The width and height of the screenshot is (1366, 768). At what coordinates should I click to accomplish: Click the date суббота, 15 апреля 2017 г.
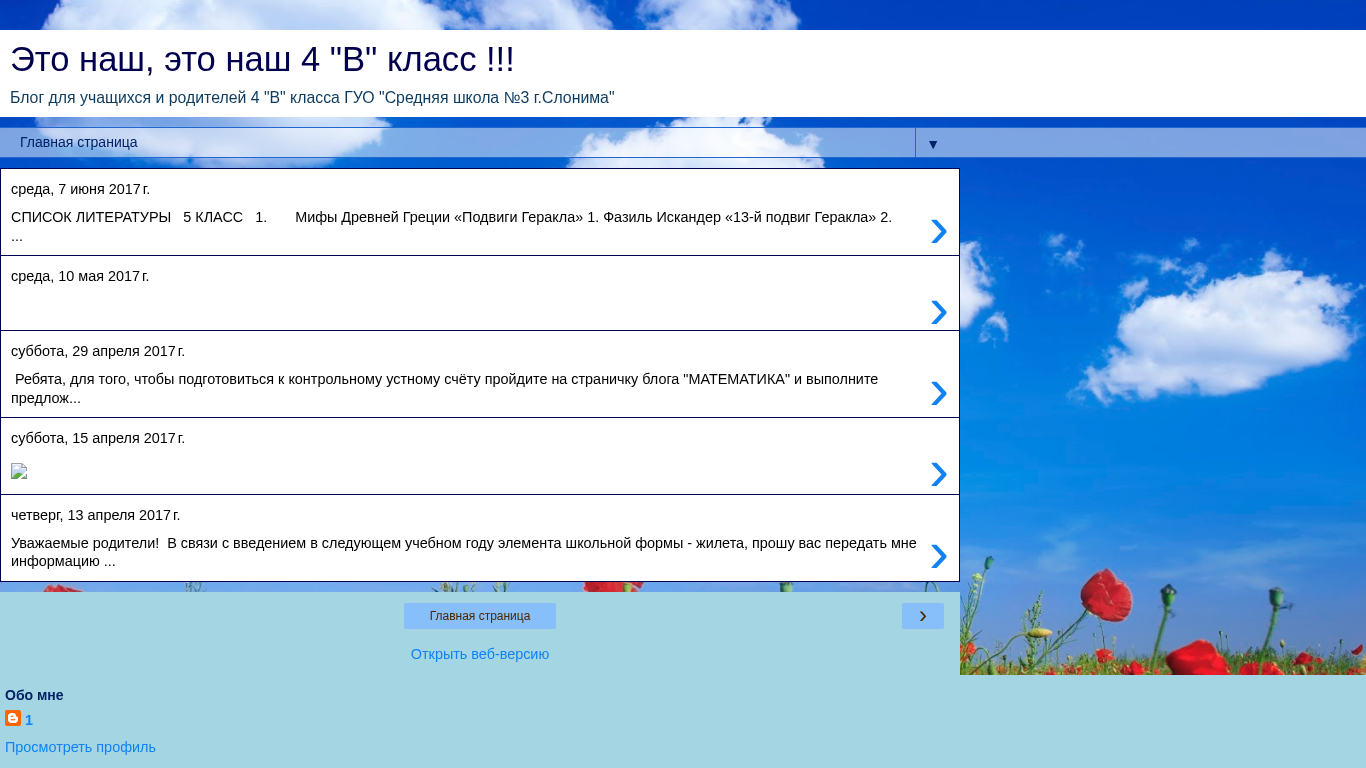coord(98,438)
